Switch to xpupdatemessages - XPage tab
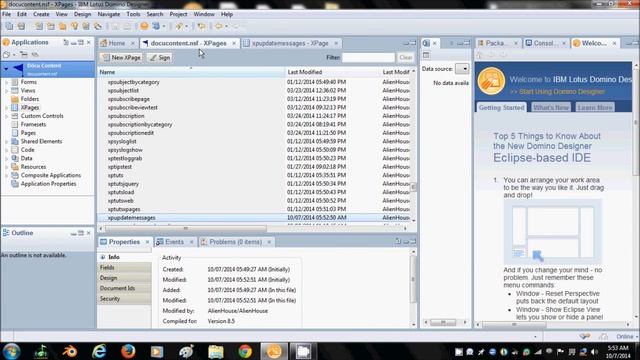The image size is (640, 360). 290,43
